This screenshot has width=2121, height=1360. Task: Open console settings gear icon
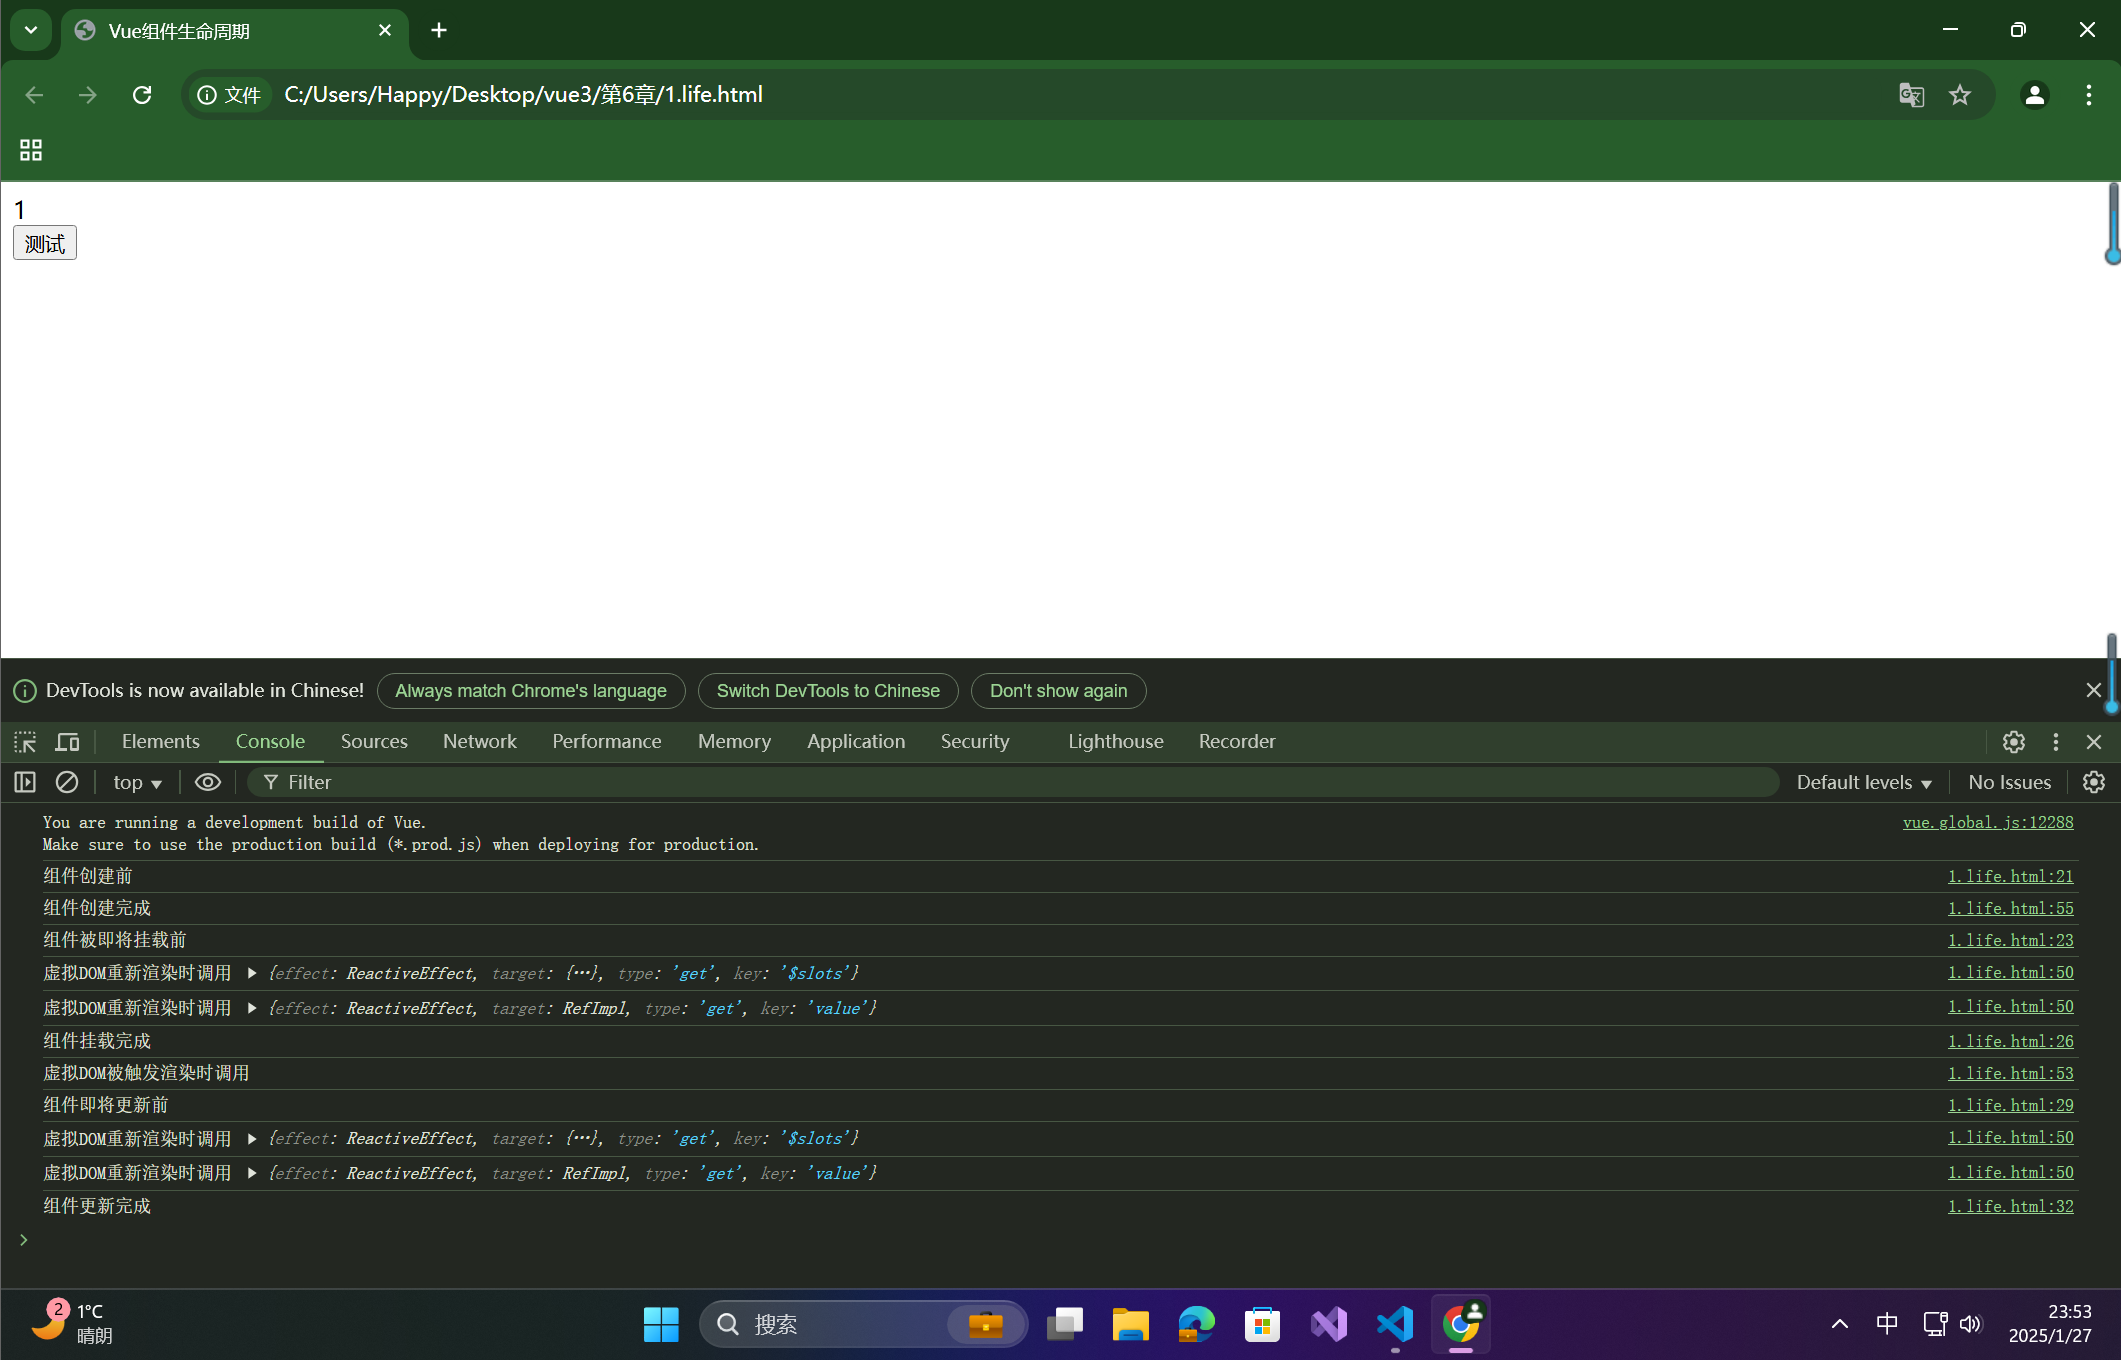click(2093, 782)
